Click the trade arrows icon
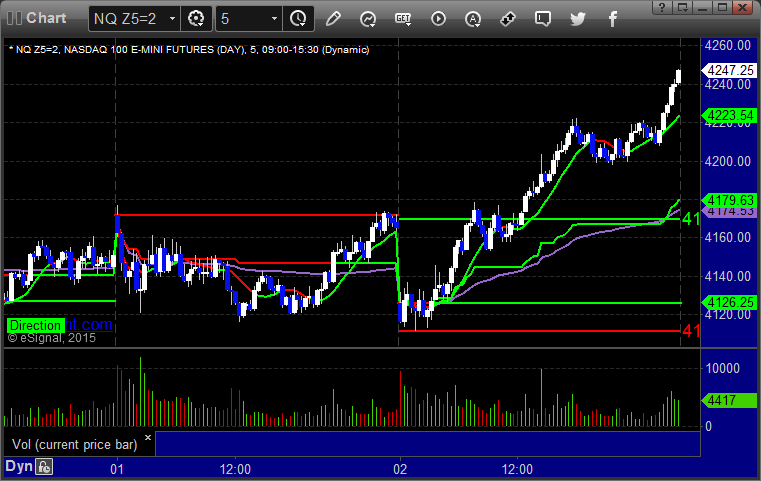The height and width of the screenshot is (481, 761). coord(508,19)
